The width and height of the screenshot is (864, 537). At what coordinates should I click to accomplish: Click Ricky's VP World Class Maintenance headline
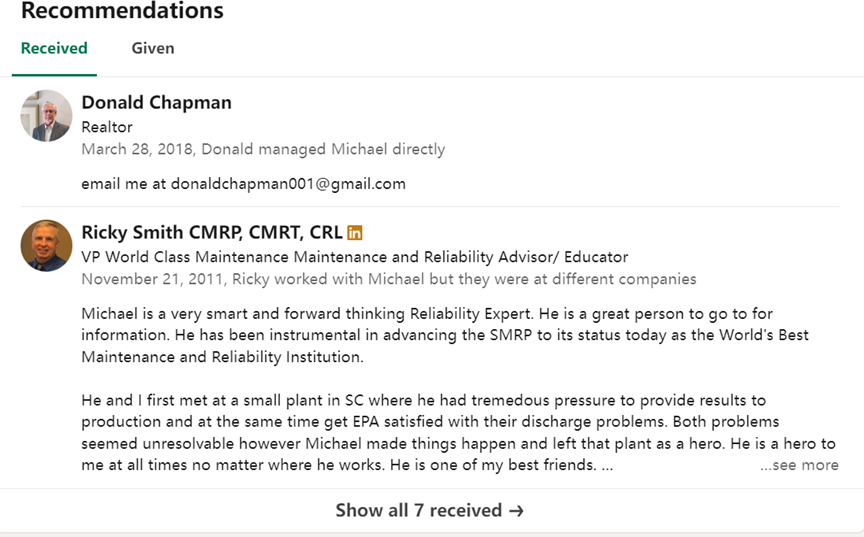pos(354,257)
